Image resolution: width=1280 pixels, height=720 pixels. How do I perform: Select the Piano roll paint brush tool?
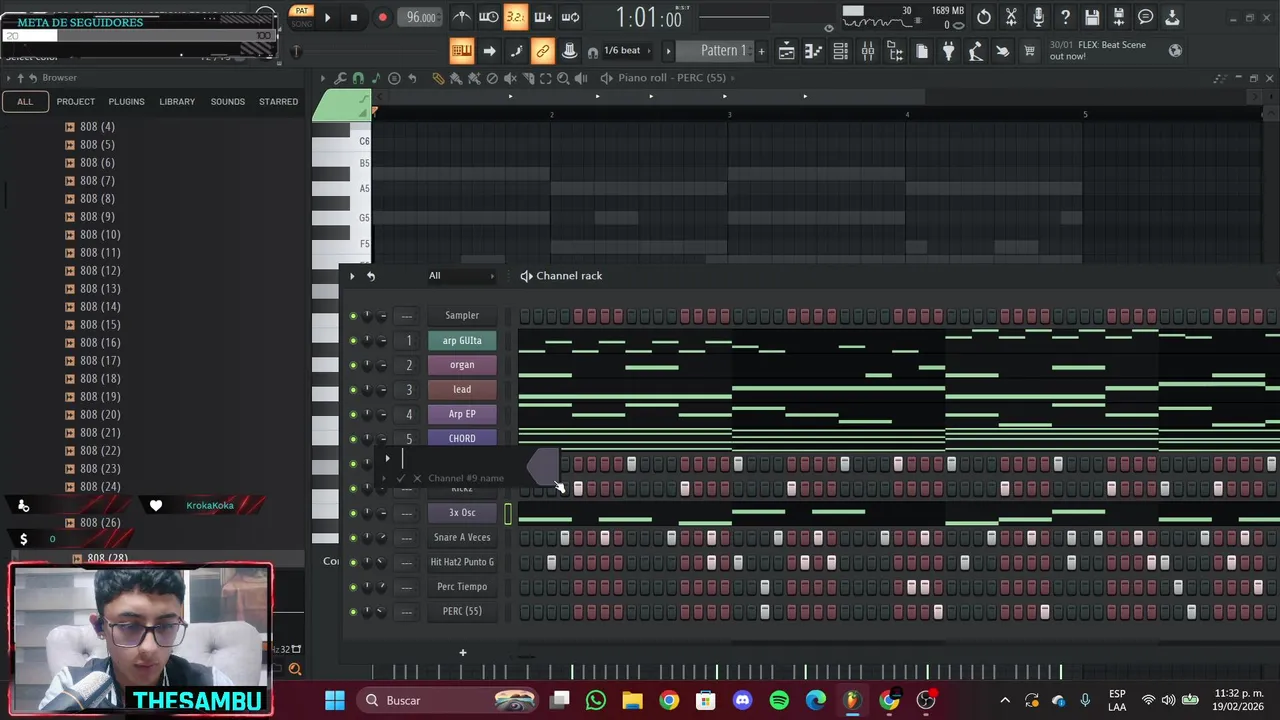coord(456,78)
